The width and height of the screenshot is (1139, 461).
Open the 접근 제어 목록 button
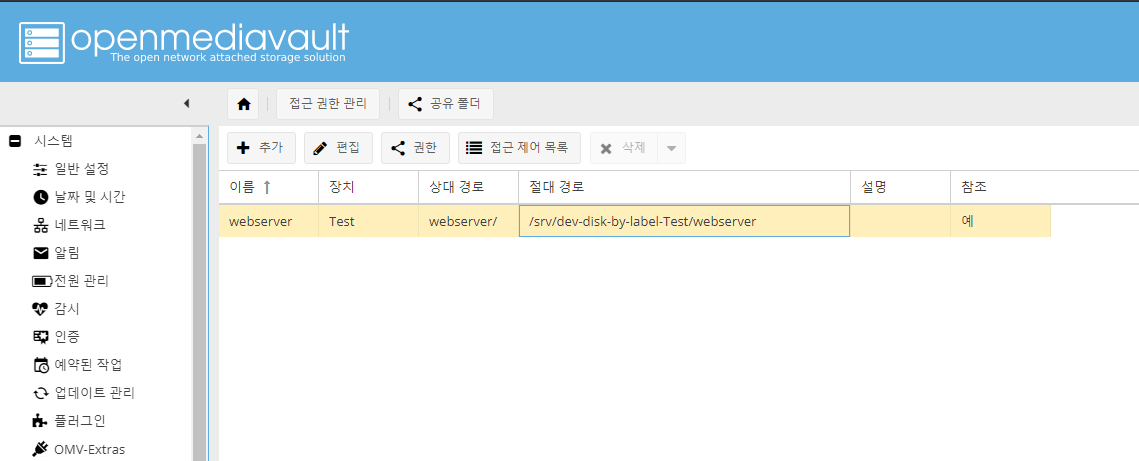click(518, 148)
